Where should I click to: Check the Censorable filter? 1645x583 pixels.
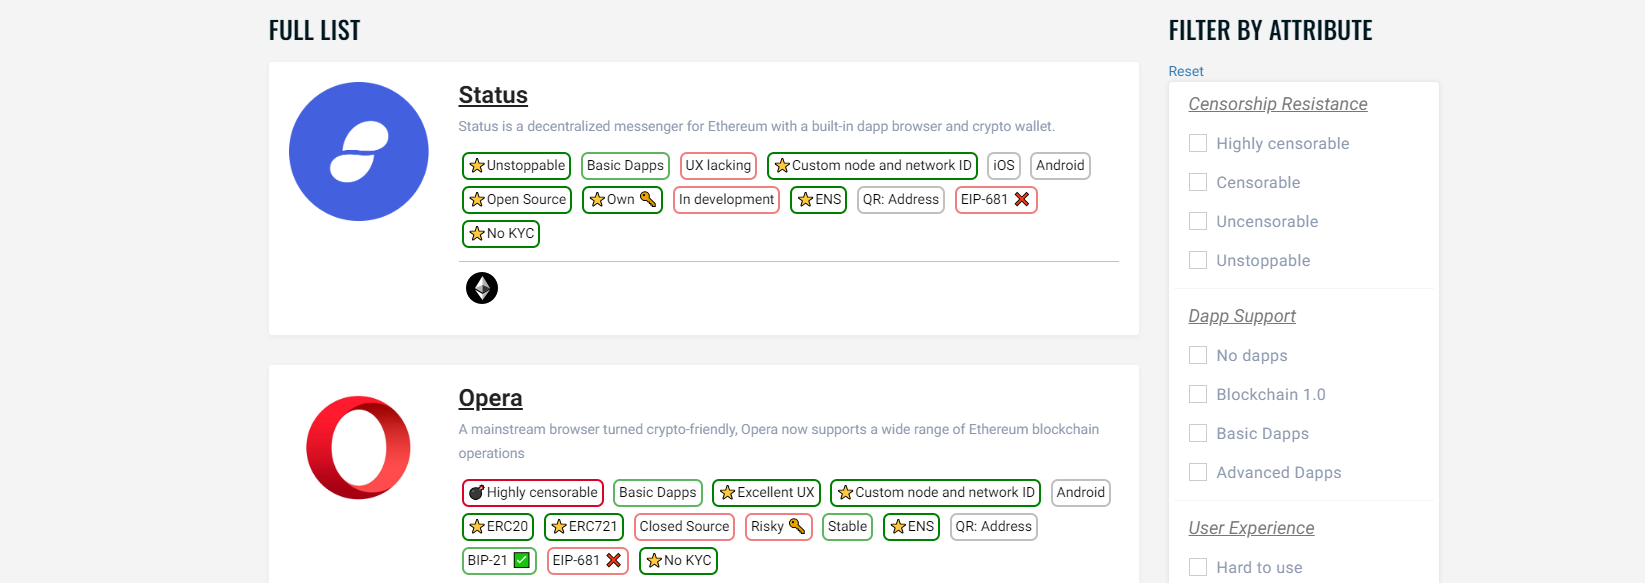(1198, 182)
